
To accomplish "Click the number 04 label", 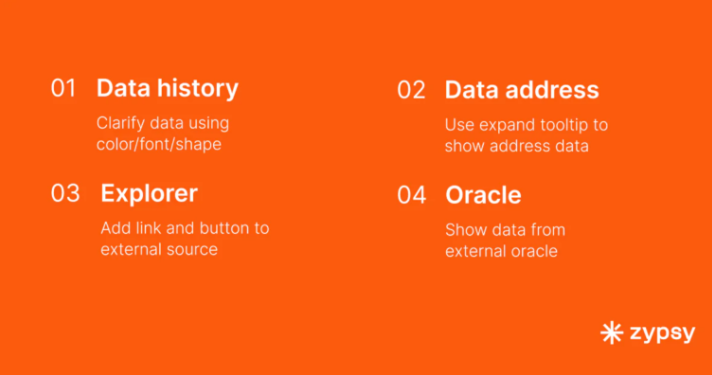I will click(x=412, y=195).
